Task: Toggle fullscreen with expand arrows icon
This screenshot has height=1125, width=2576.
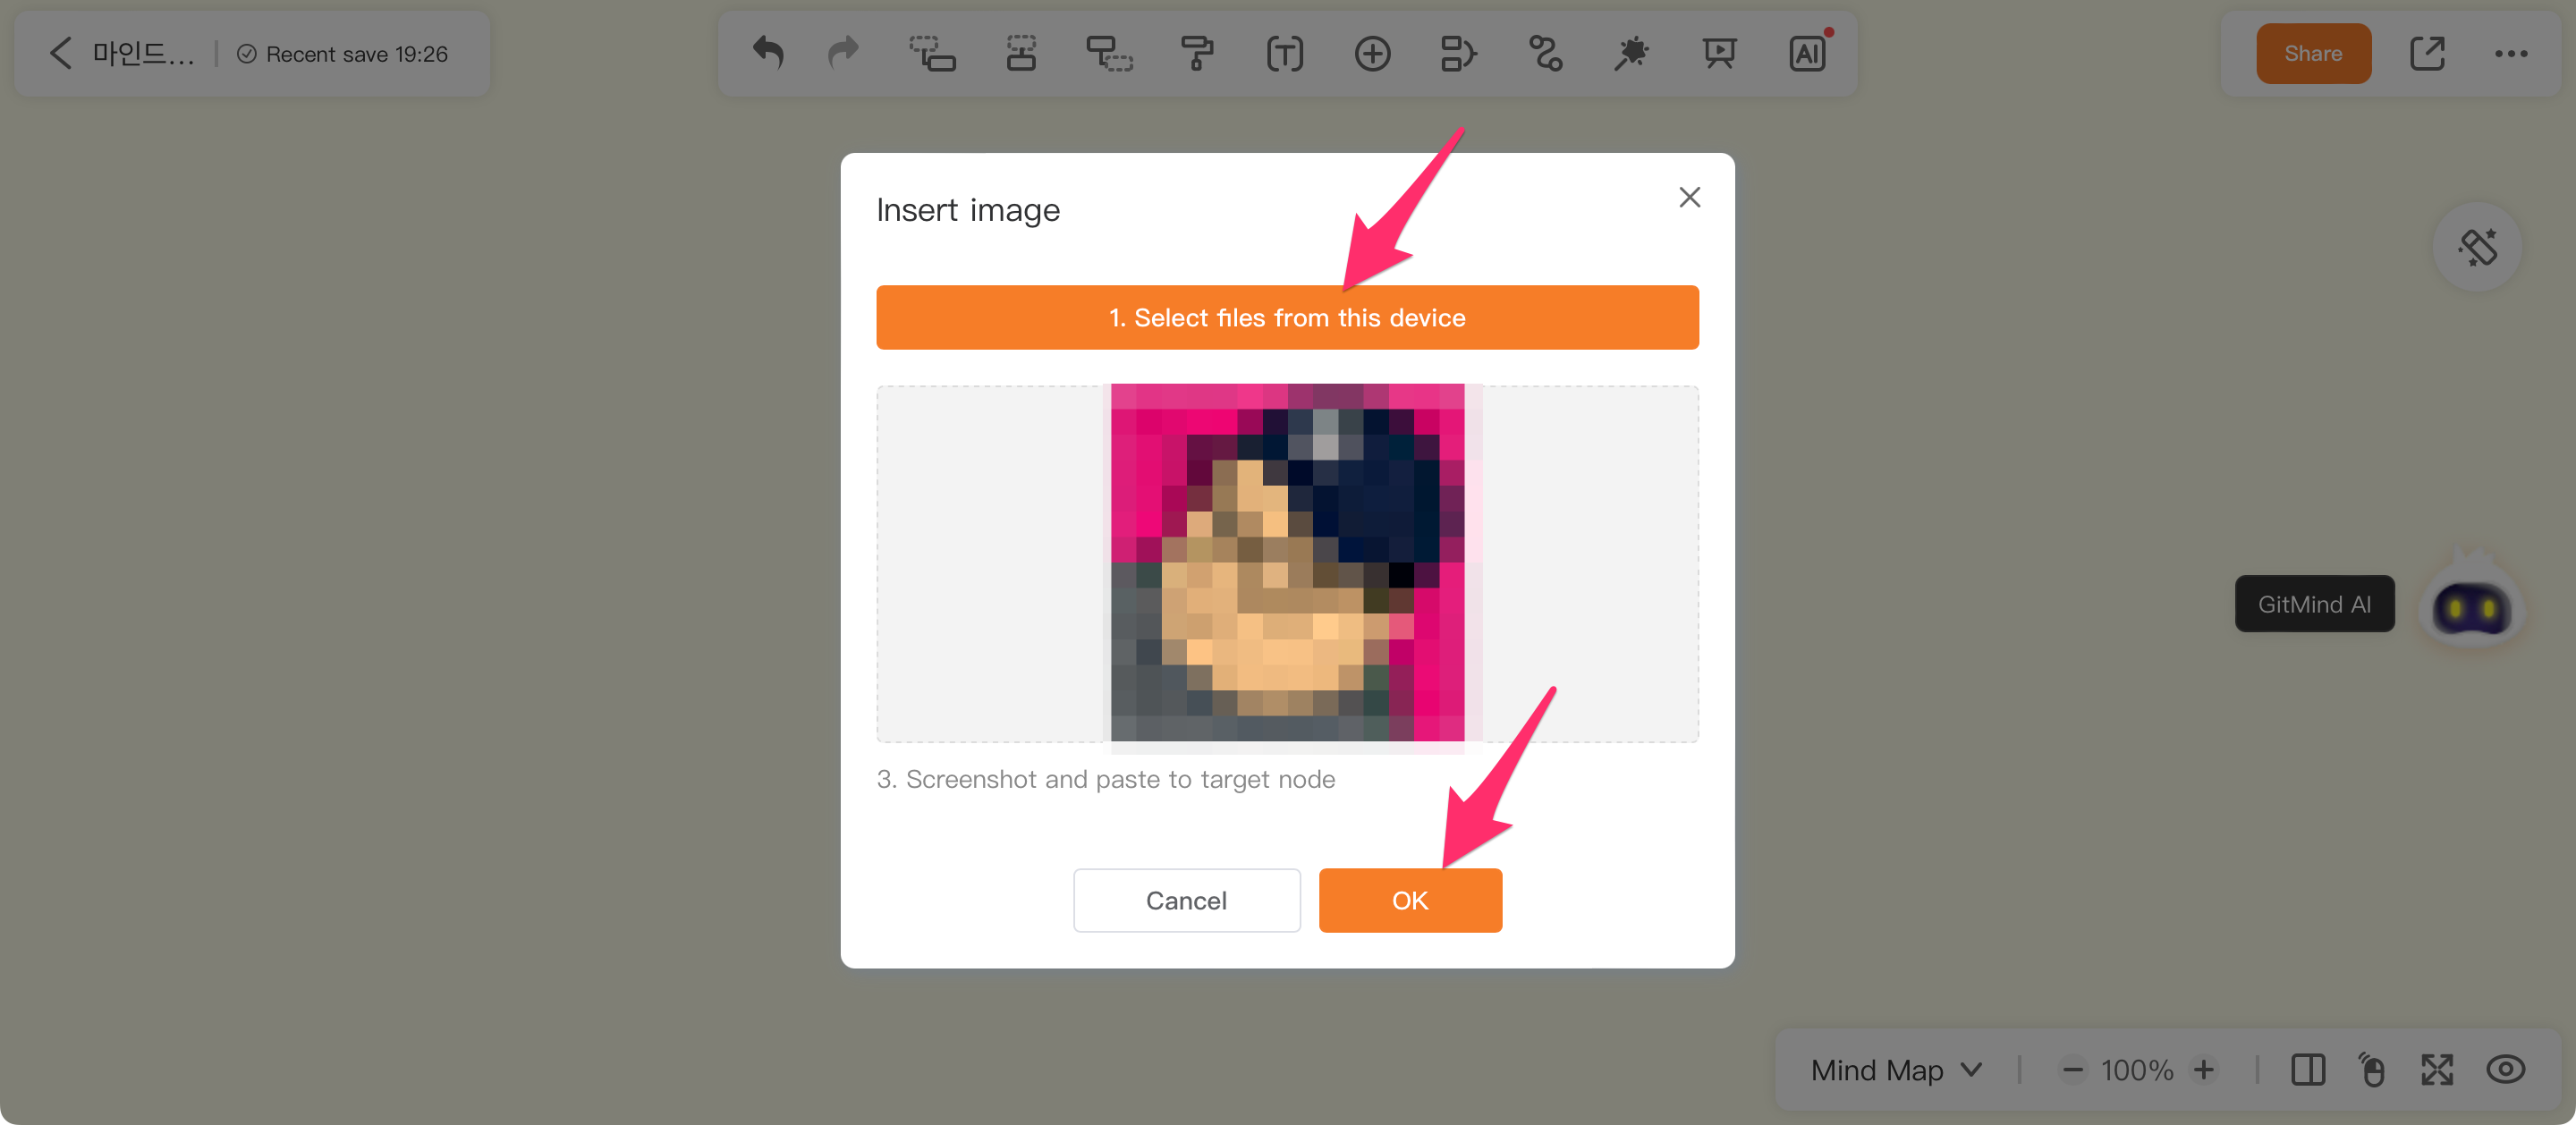Action: pyautogui.click(x=2437, y=1070)
